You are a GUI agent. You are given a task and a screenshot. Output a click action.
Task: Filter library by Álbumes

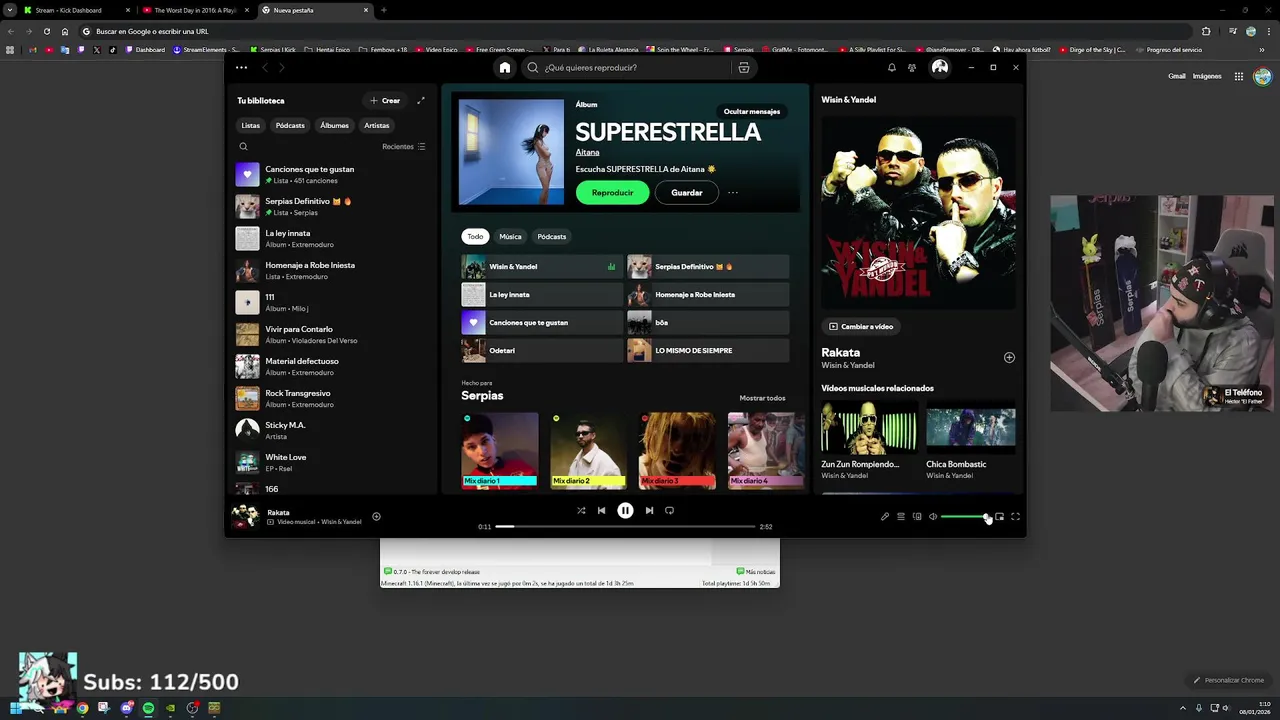334,125
